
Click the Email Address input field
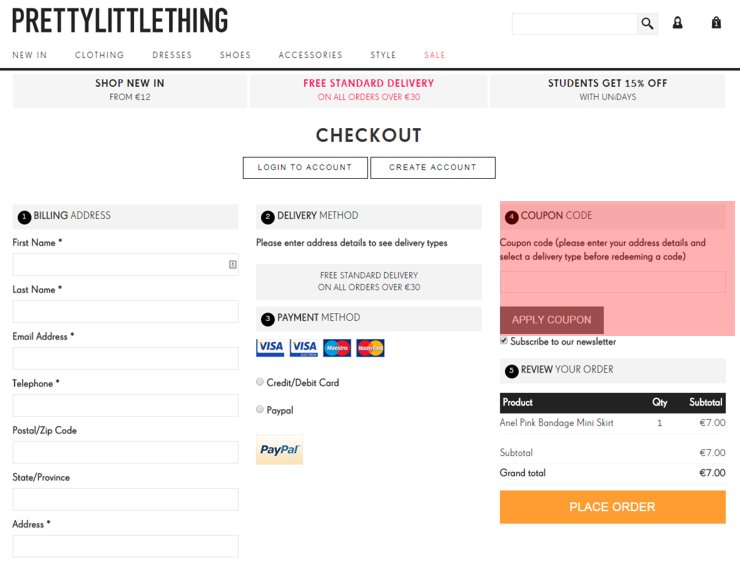tap(126, 359)
